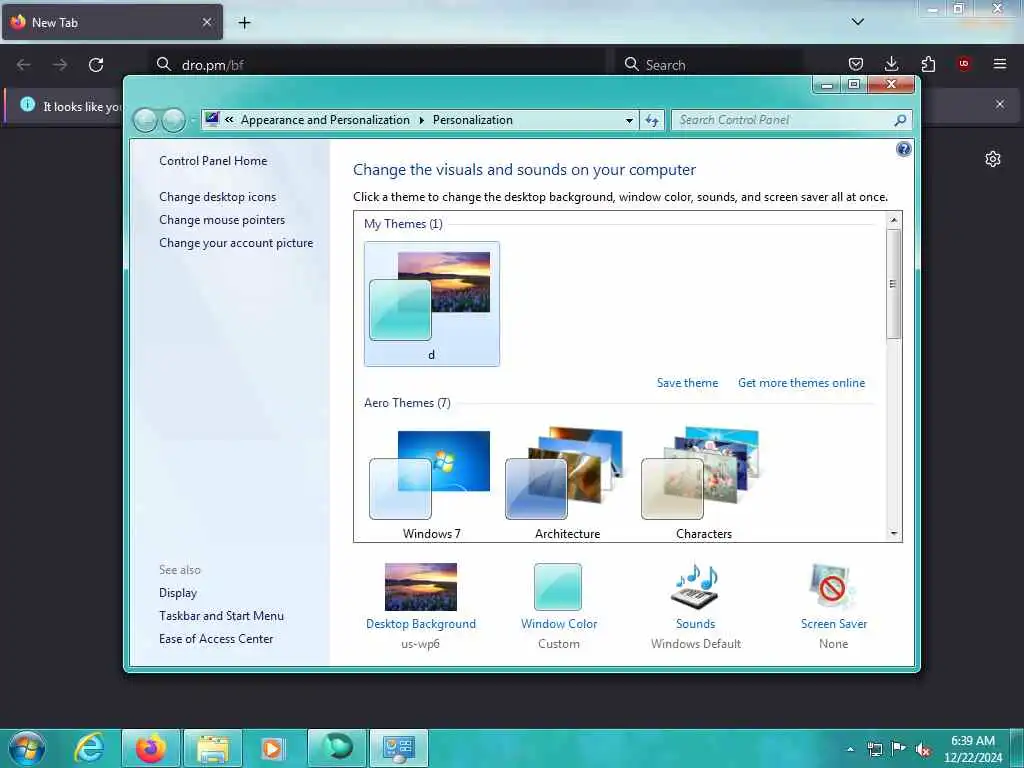Open the Help question mark icon

pyautogui.click(x=903, y=150)
